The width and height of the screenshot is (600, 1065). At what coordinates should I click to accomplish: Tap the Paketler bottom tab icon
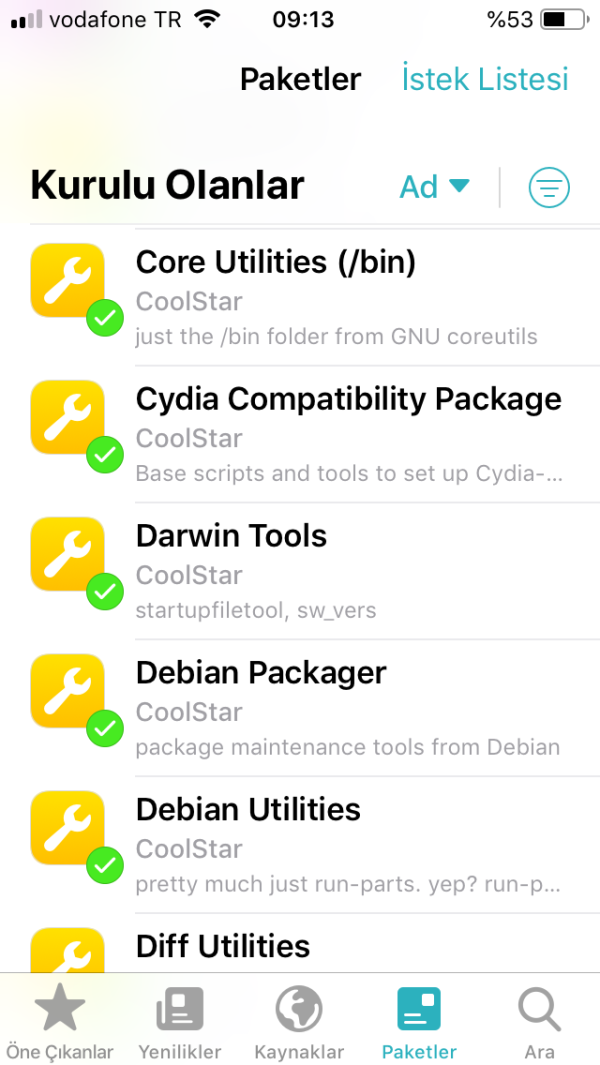click(x=419, y=1010)
